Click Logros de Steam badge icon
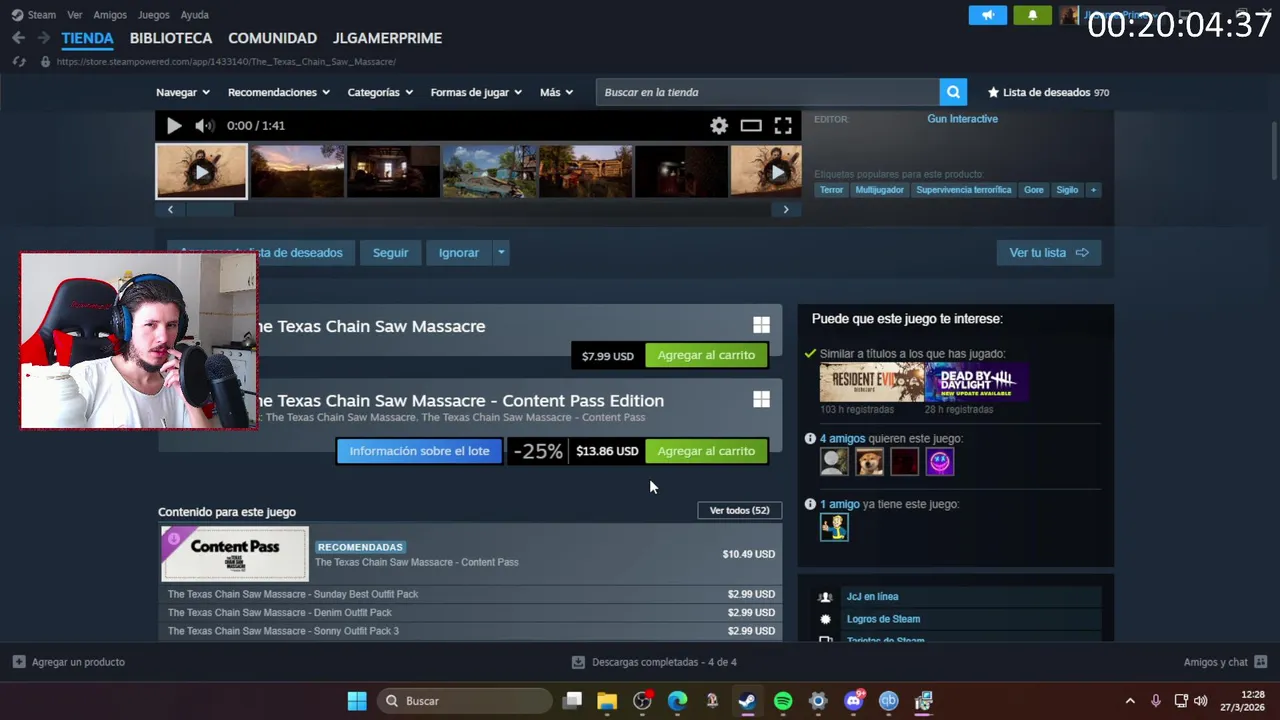This screenshot has width=1280, height=720. [825, 619]
